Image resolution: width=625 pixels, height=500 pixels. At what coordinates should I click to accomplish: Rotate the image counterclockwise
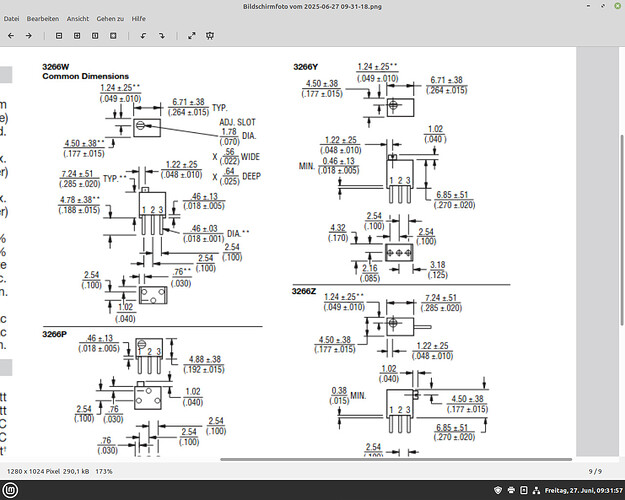tap(143, 36)
